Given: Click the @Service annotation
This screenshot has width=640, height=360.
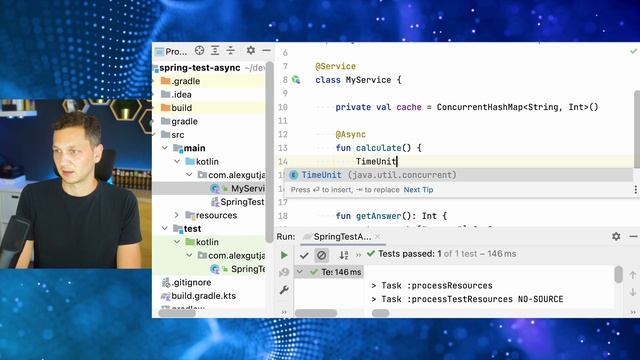Looking at the screenshot, I should (335, 66).
